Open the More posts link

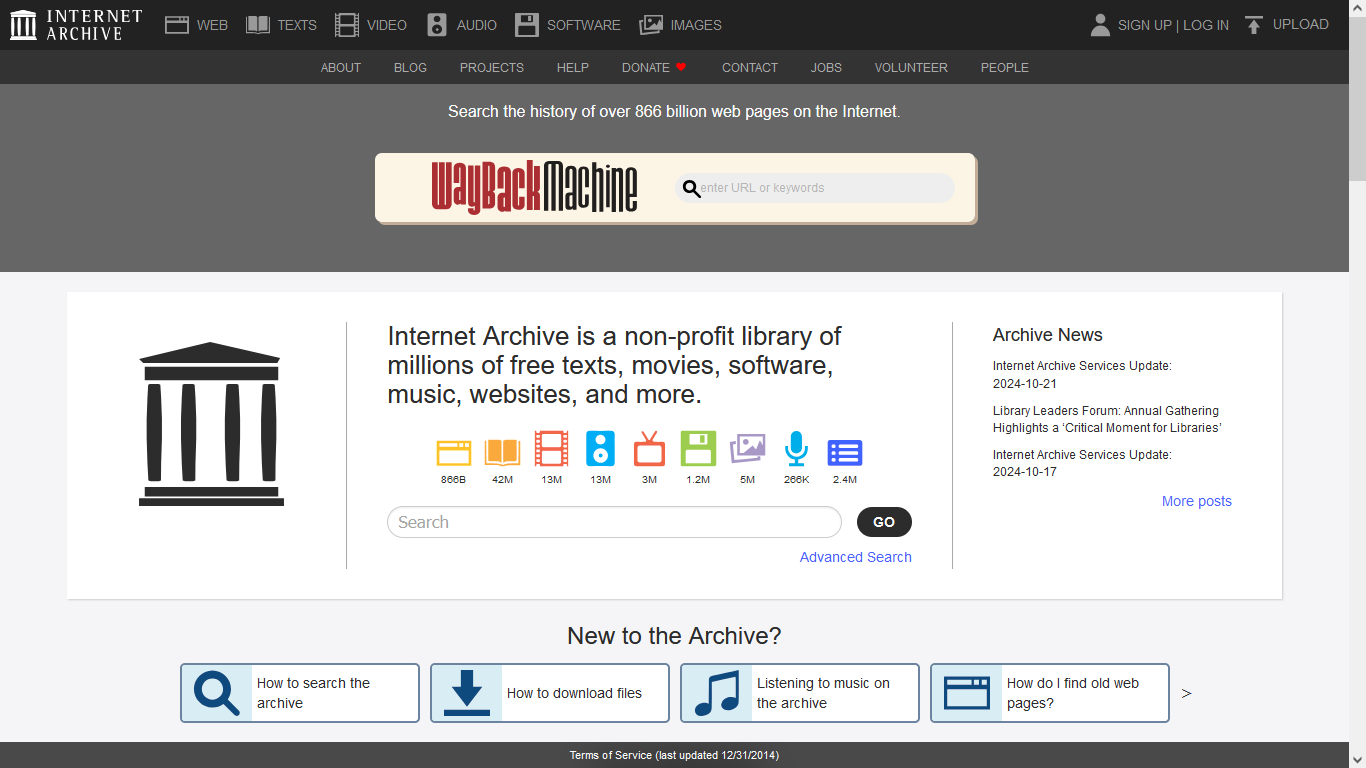pos(1197,501)
